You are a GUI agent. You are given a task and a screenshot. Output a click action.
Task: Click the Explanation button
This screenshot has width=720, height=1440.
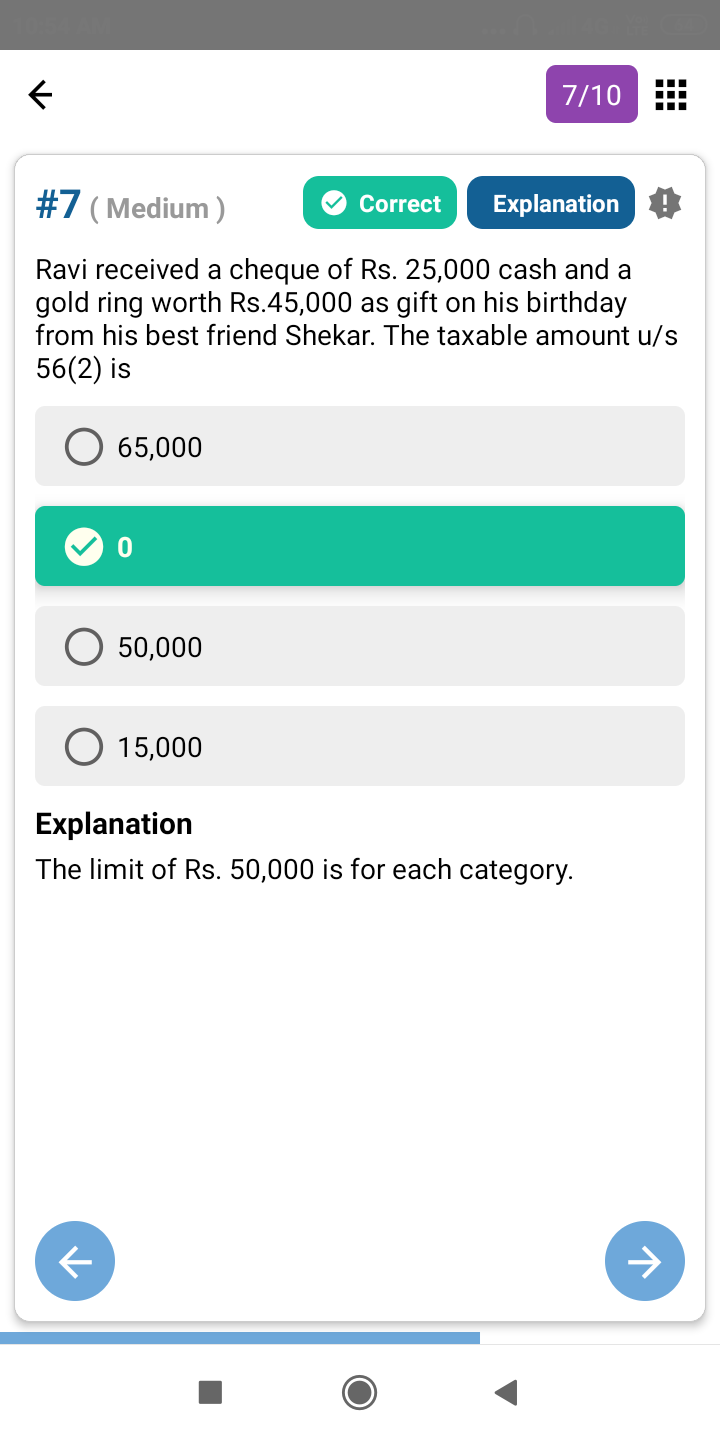pos(551,203)
